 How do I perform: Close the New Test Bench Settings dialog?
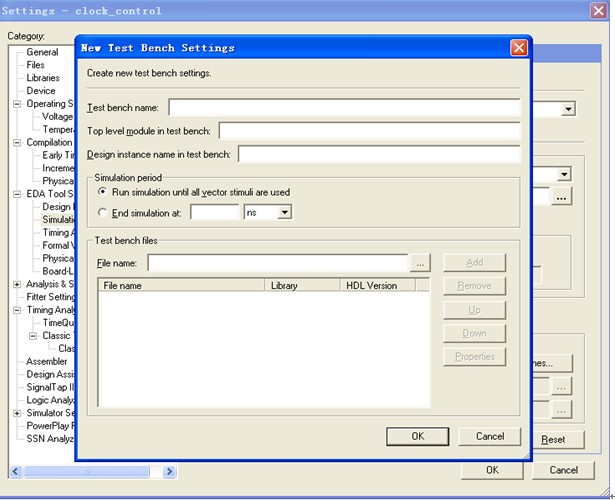(518, 48)
